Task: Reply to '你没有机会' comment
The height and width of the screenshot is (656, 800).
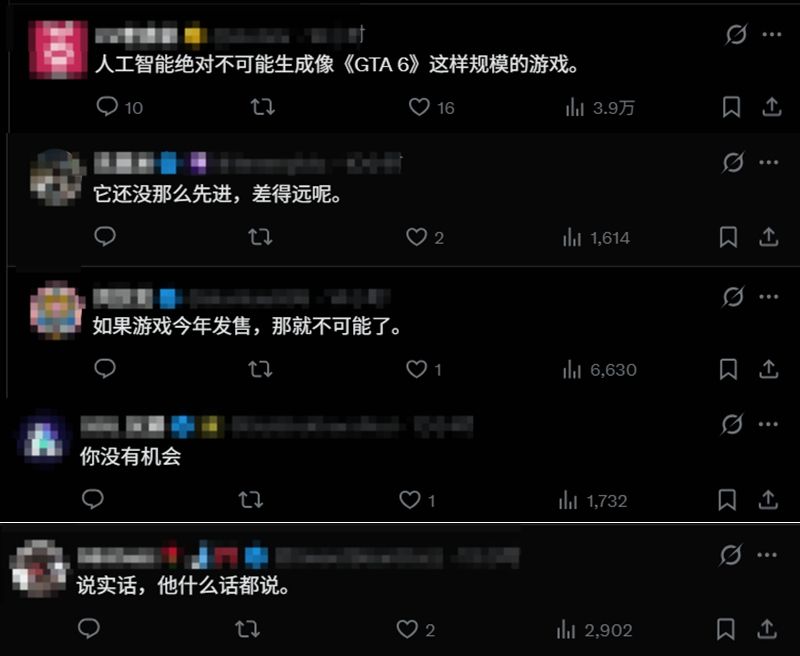Action: [x=92, y=499]
